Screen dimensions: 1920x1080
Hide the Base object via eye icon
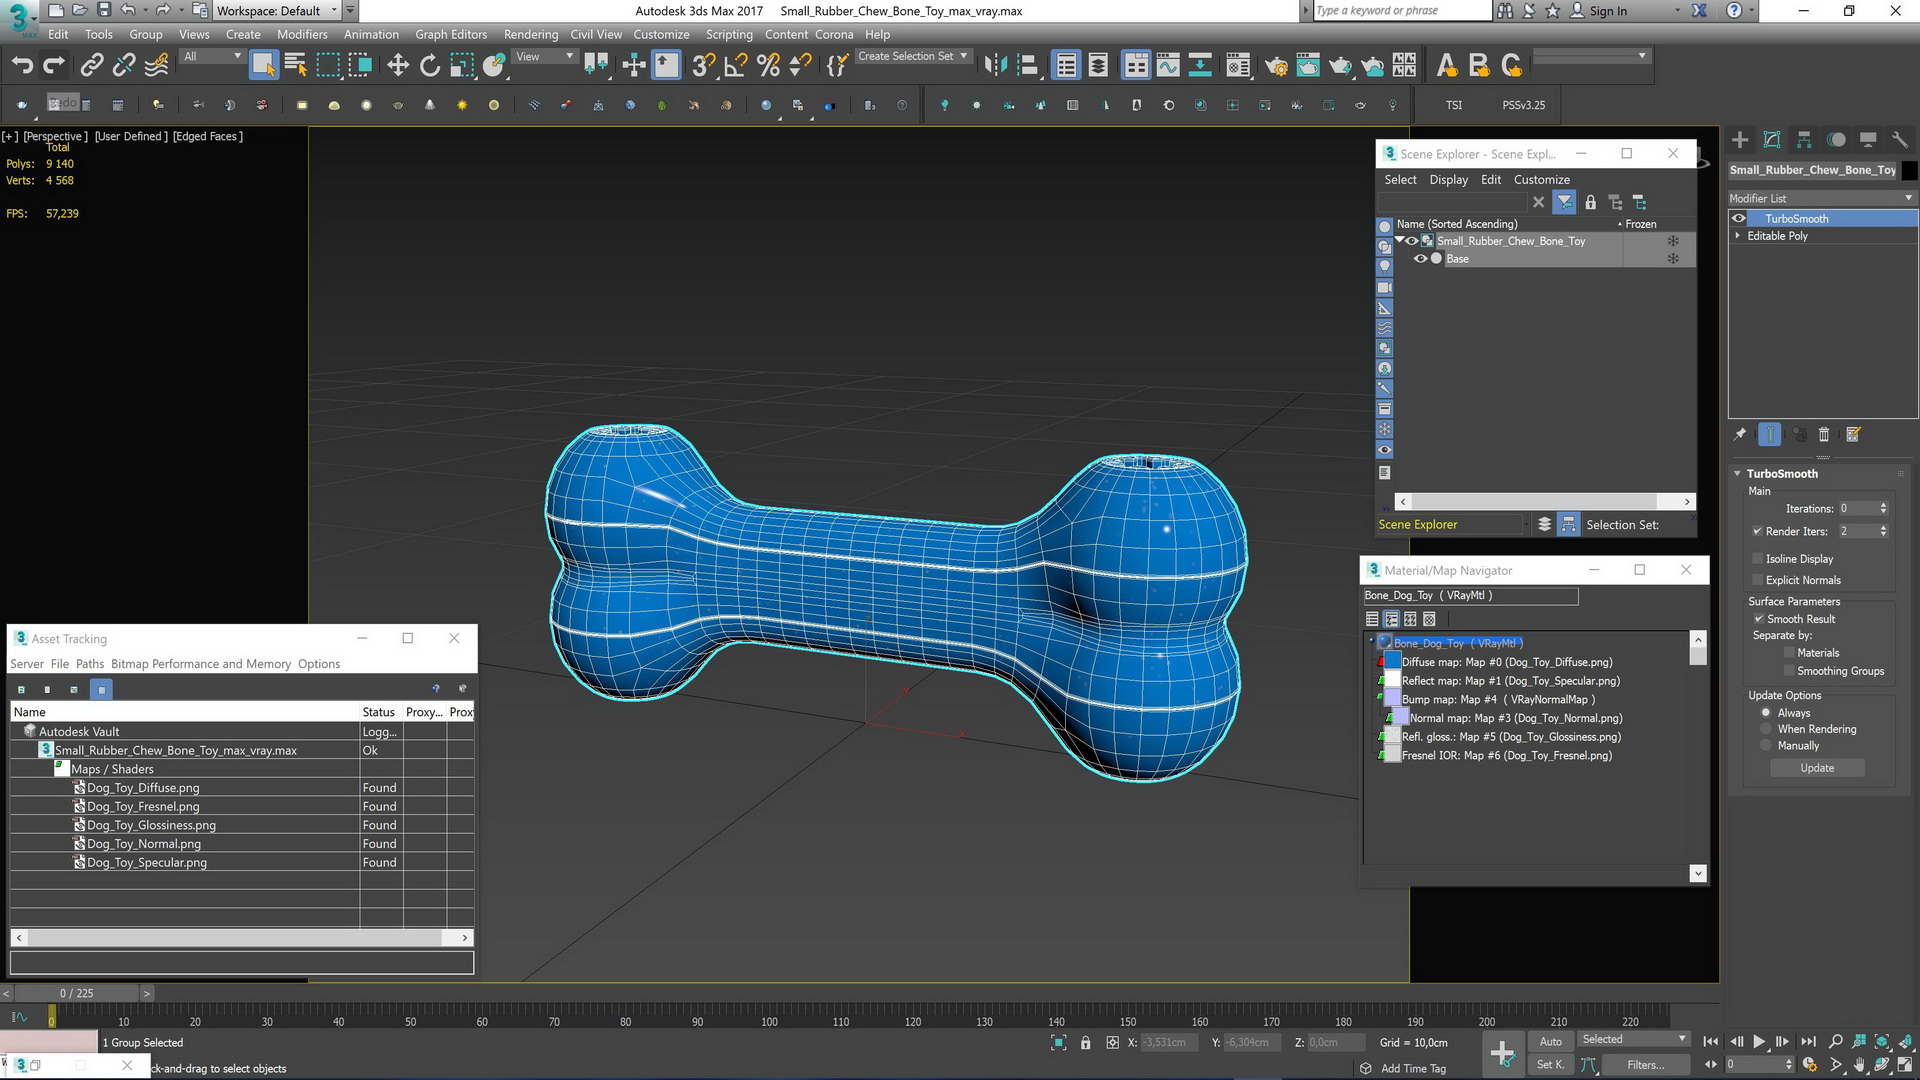tap(1420, 259)
